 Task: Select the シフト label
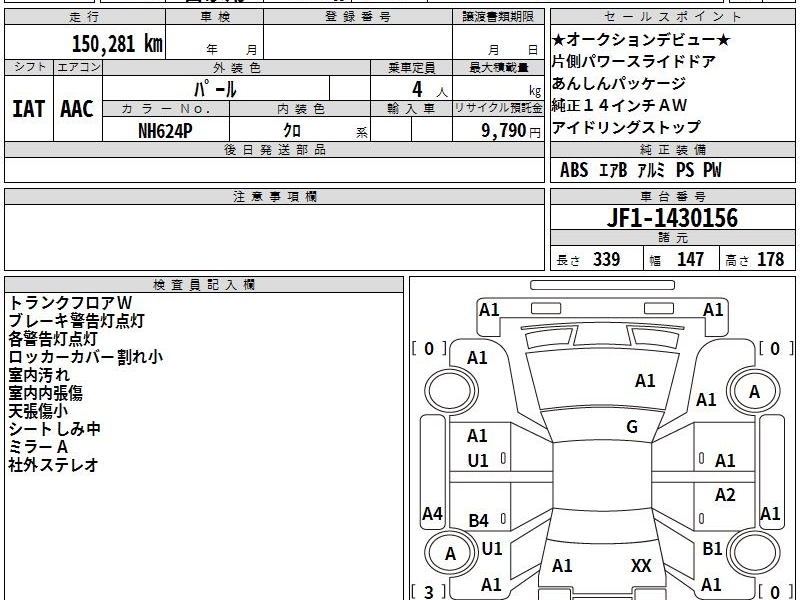click(x=29, y=67)
